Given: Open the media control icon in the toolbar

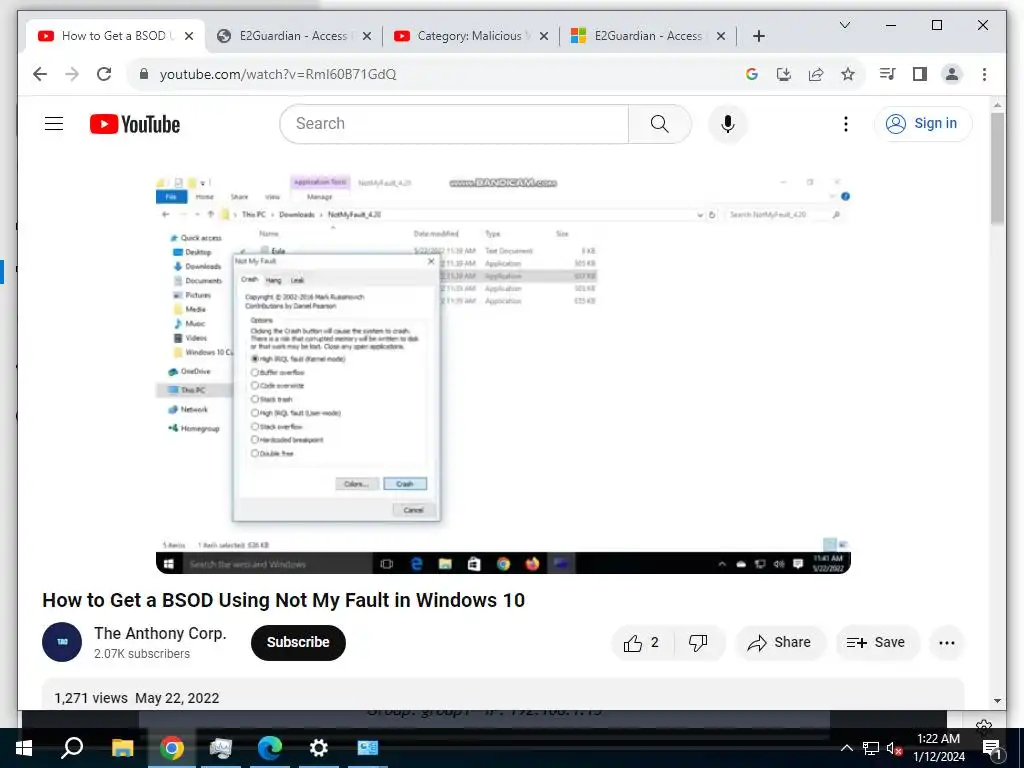Looking at the screenshot, I should tap(888, 74).
